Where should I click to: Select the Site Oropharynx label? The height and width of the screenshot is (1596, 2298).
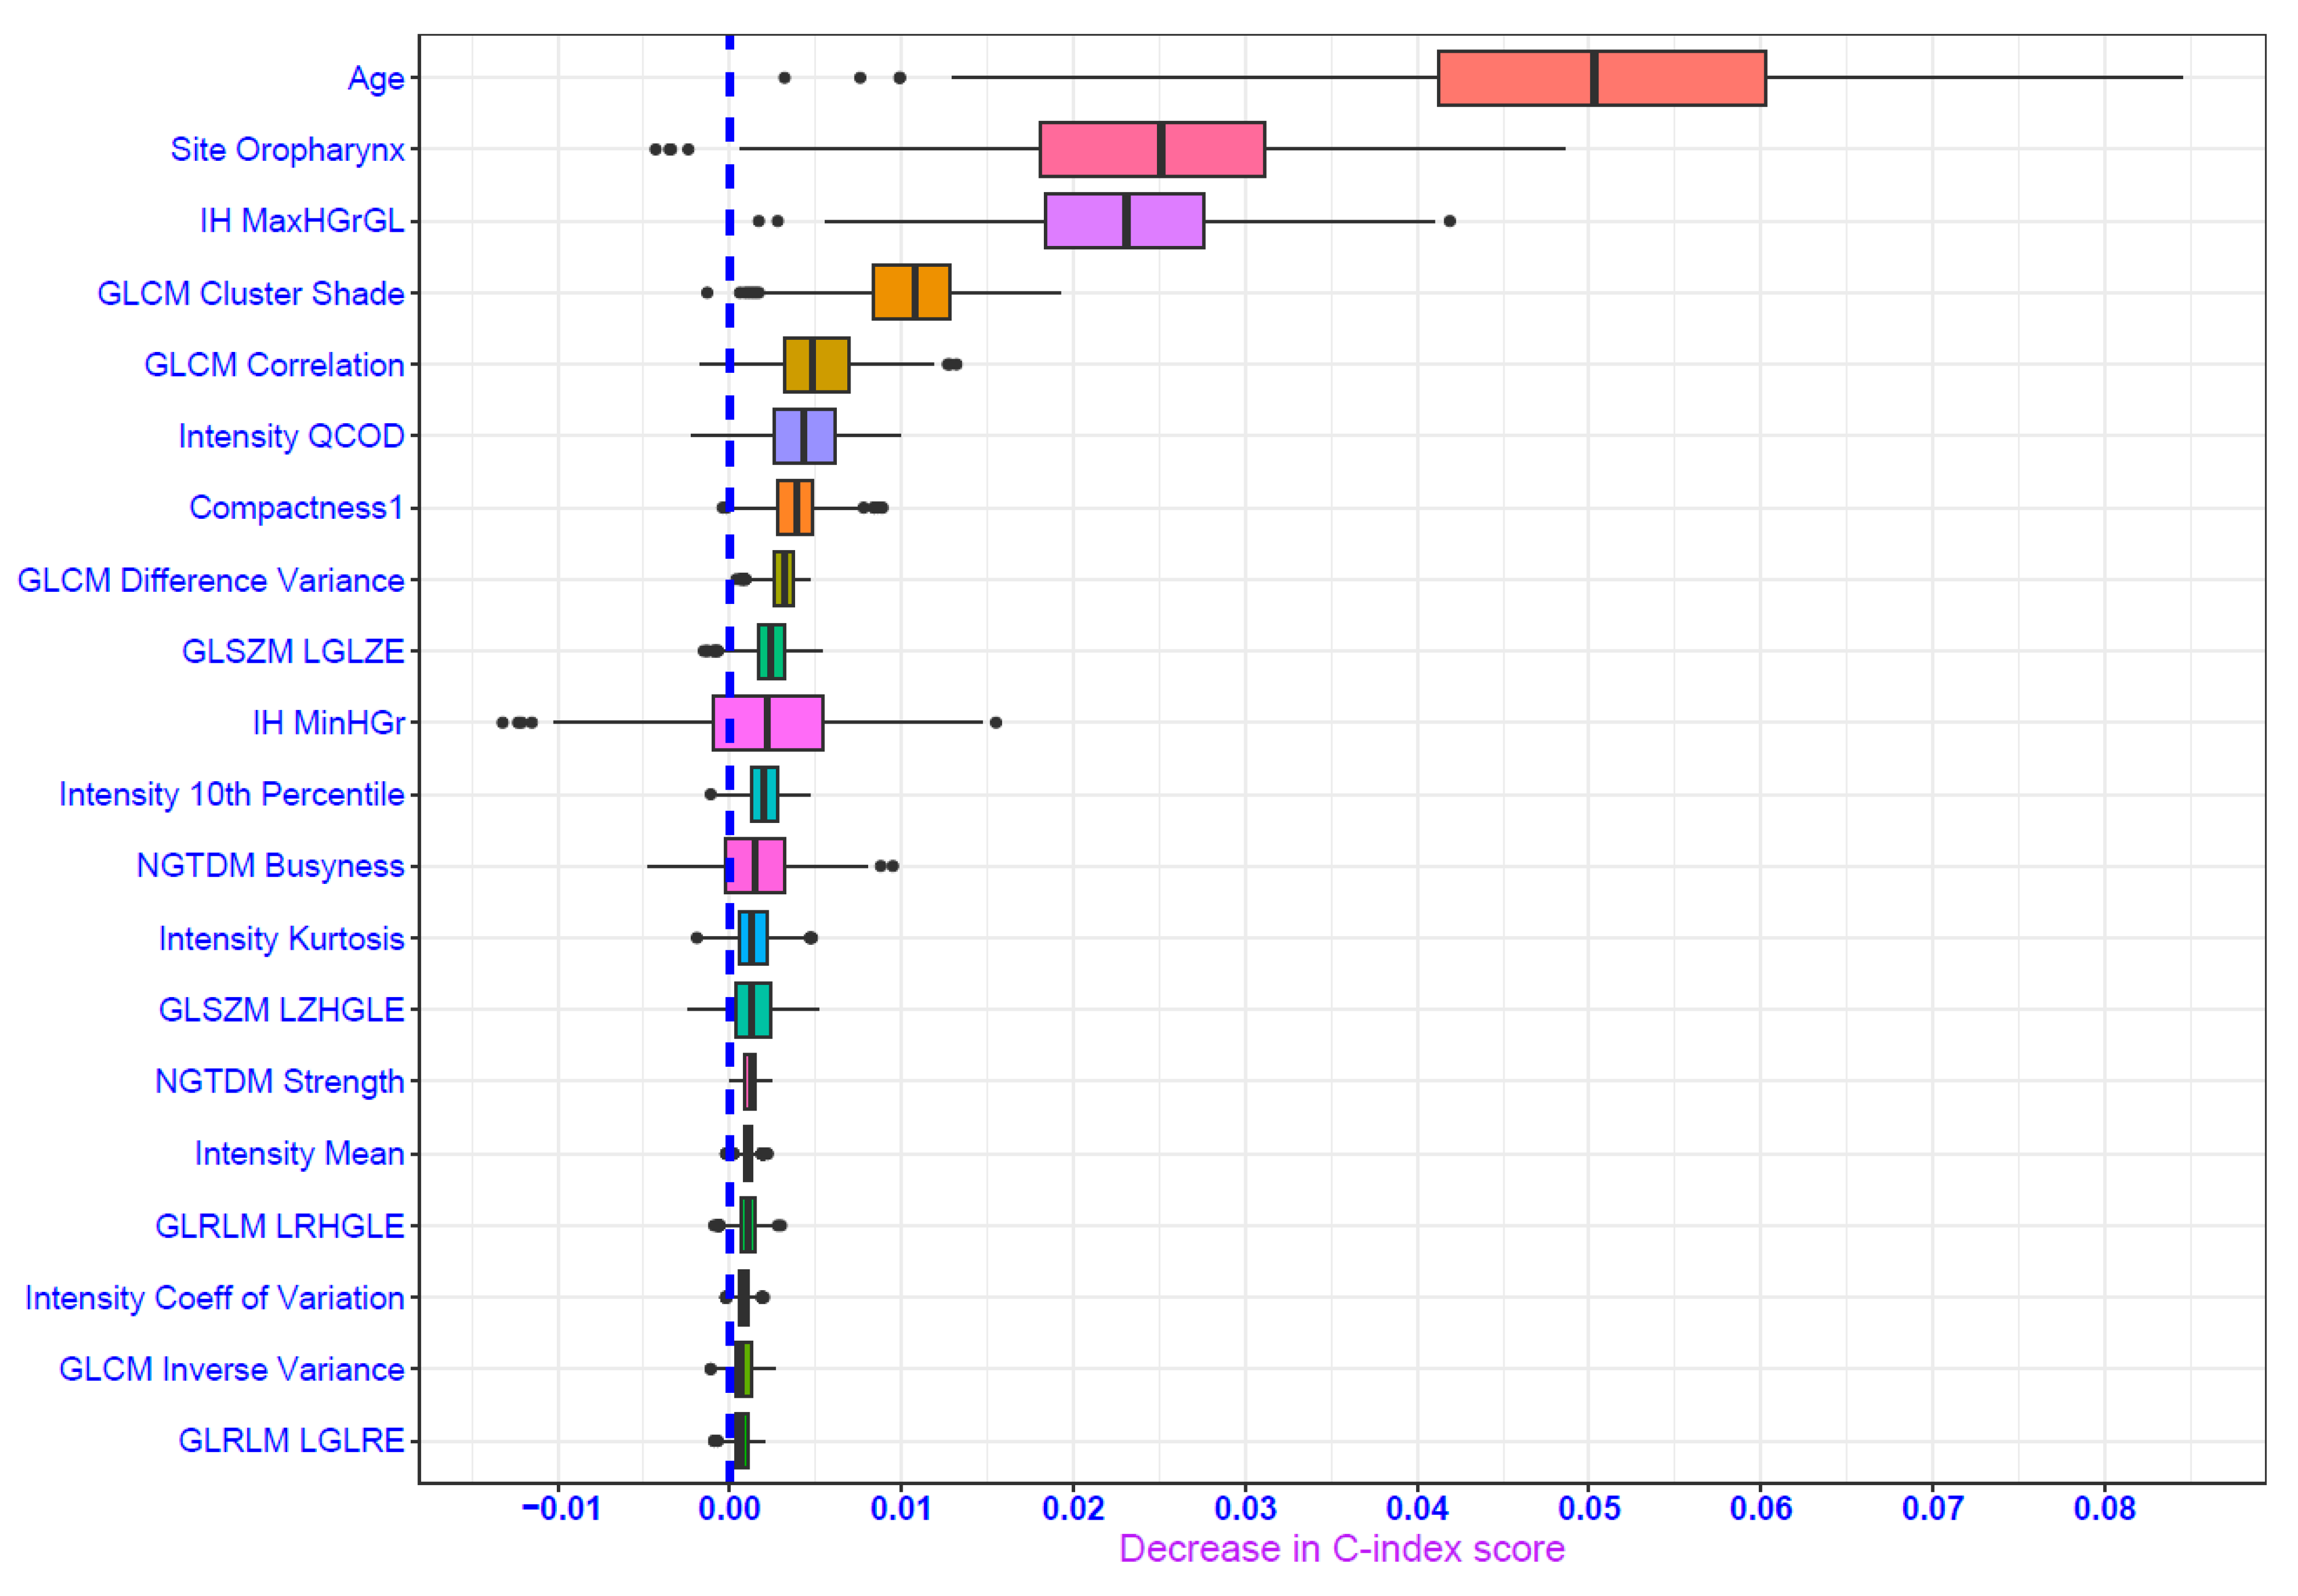287,150
